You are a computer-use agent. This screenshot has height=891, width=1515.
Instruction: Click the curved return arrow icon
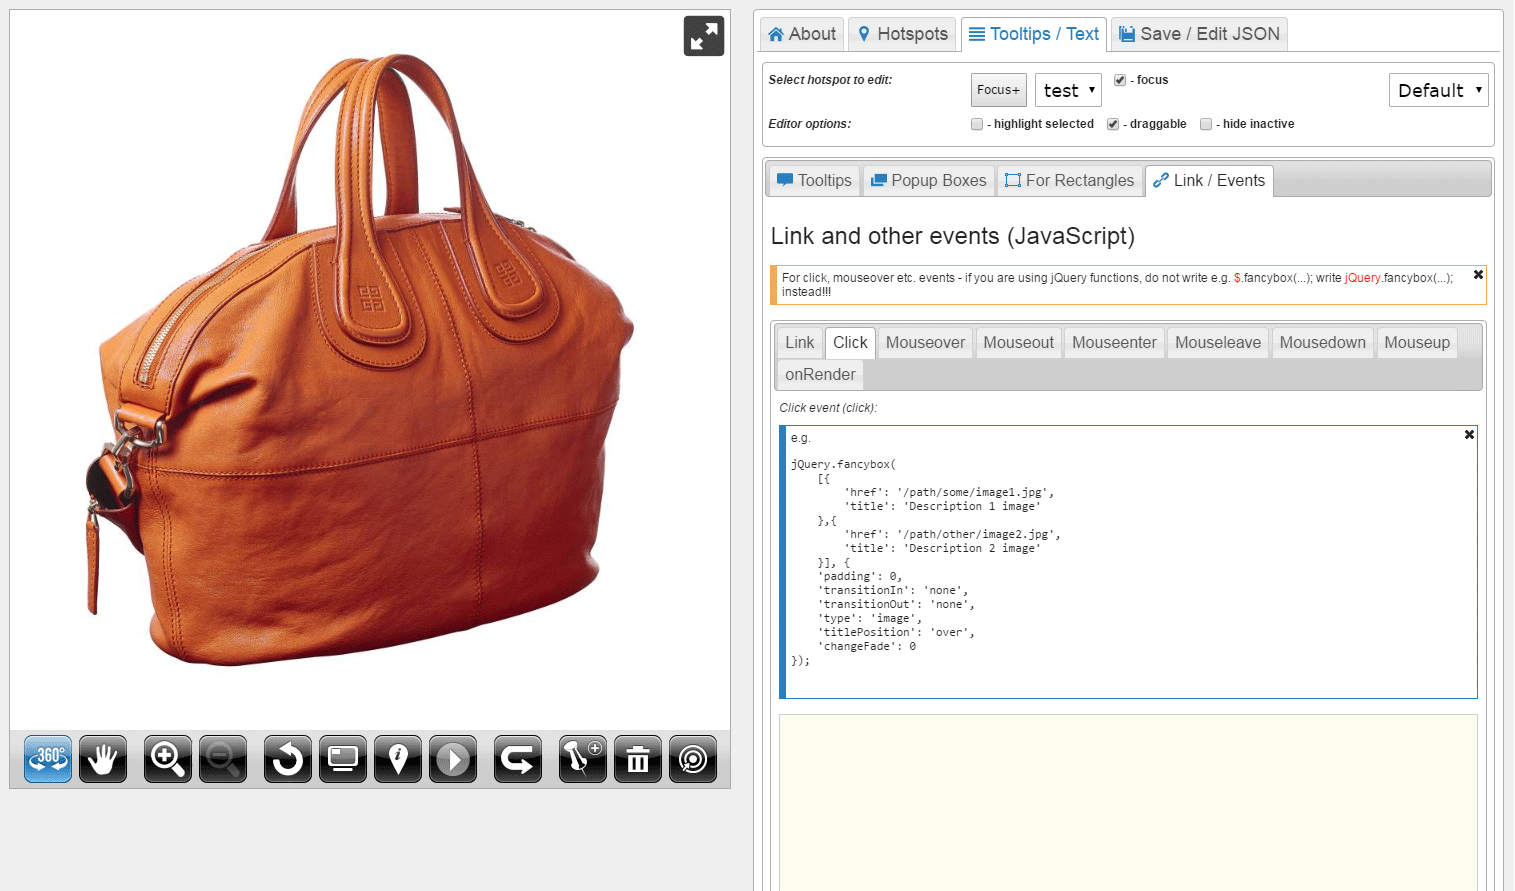518,759
